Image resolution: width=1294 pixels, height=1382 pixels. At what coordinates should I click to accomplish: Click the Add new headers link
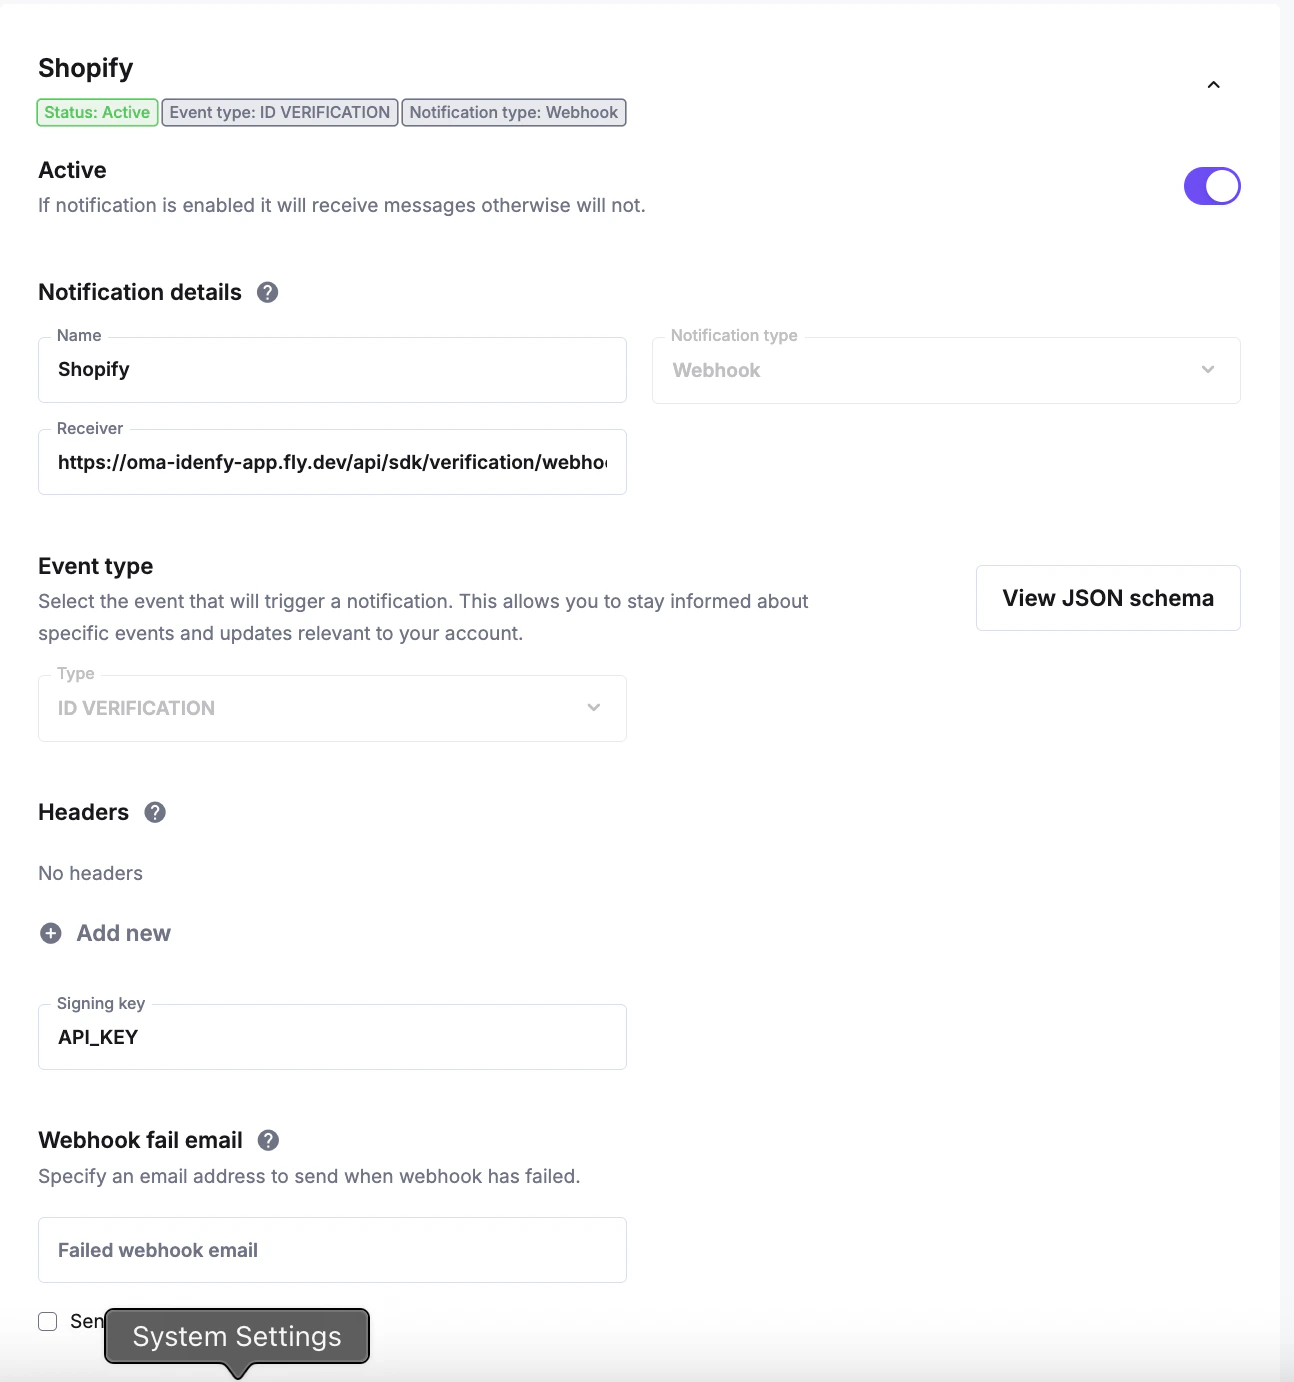pyautogui.click(x=123, y=933)
